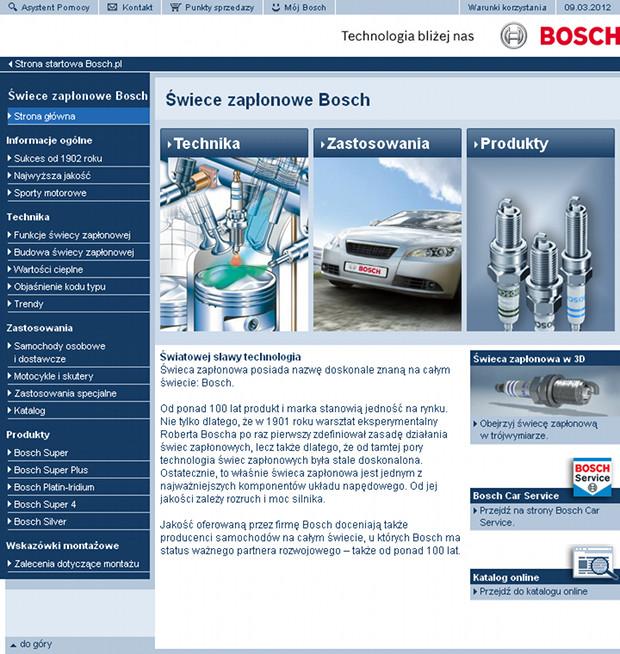Return to Strona startowa Bosch.pl

[68, 64]
